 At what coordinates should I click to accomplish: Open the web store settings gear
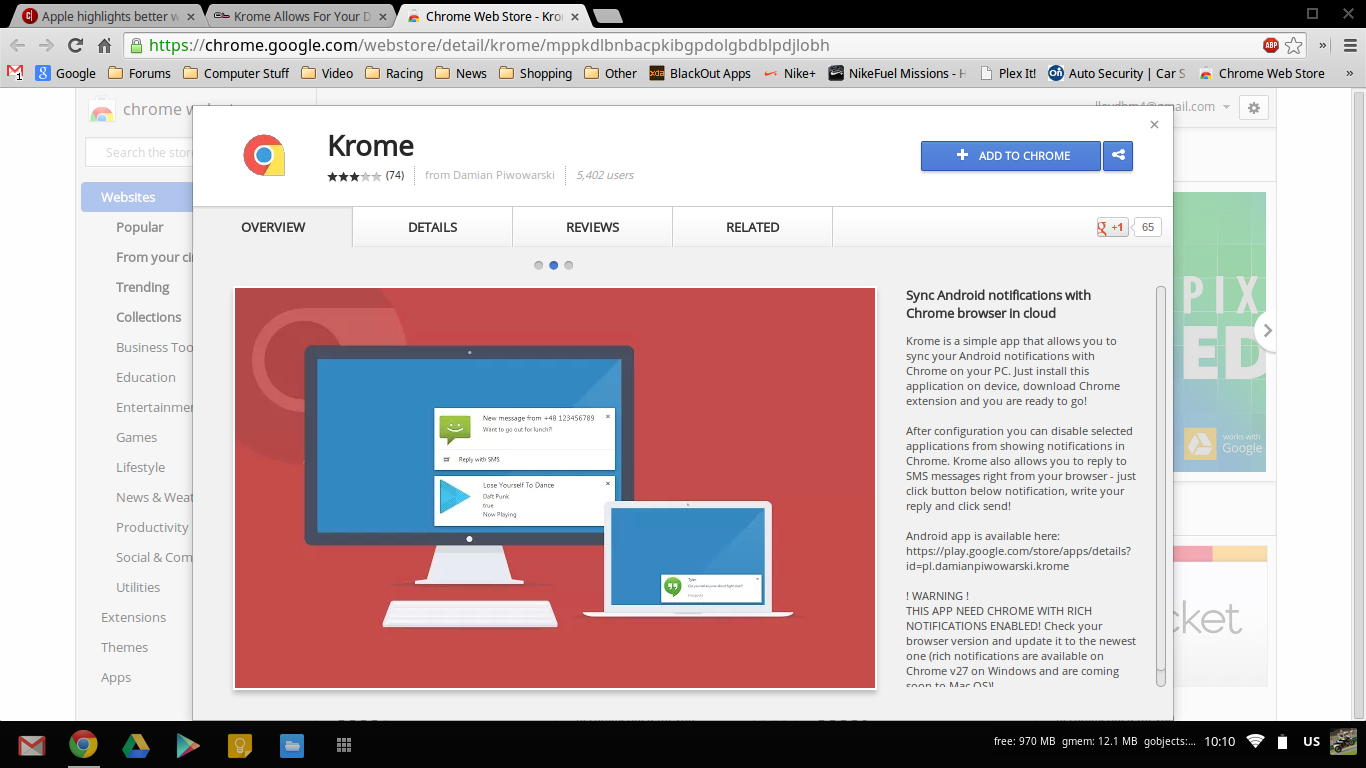point(1253,107)
